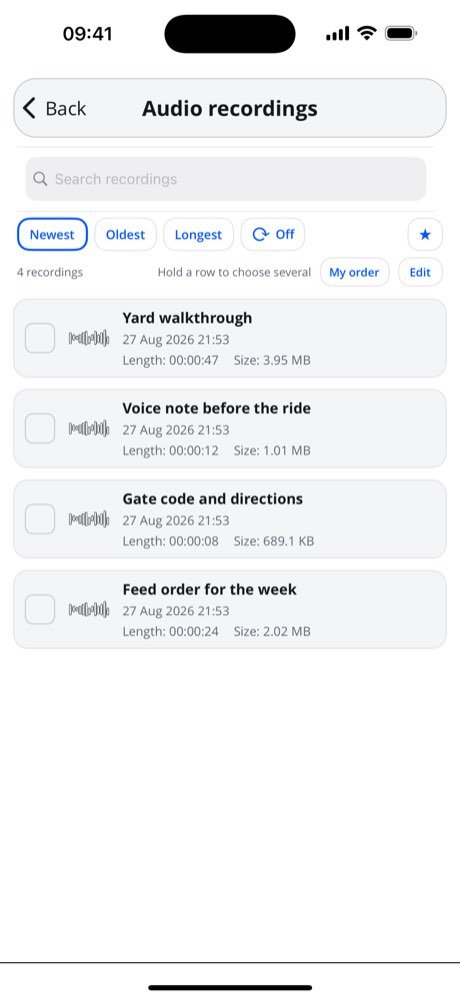Check the box for Yard walkthrough
460x999 pixels.
(40, 338)
